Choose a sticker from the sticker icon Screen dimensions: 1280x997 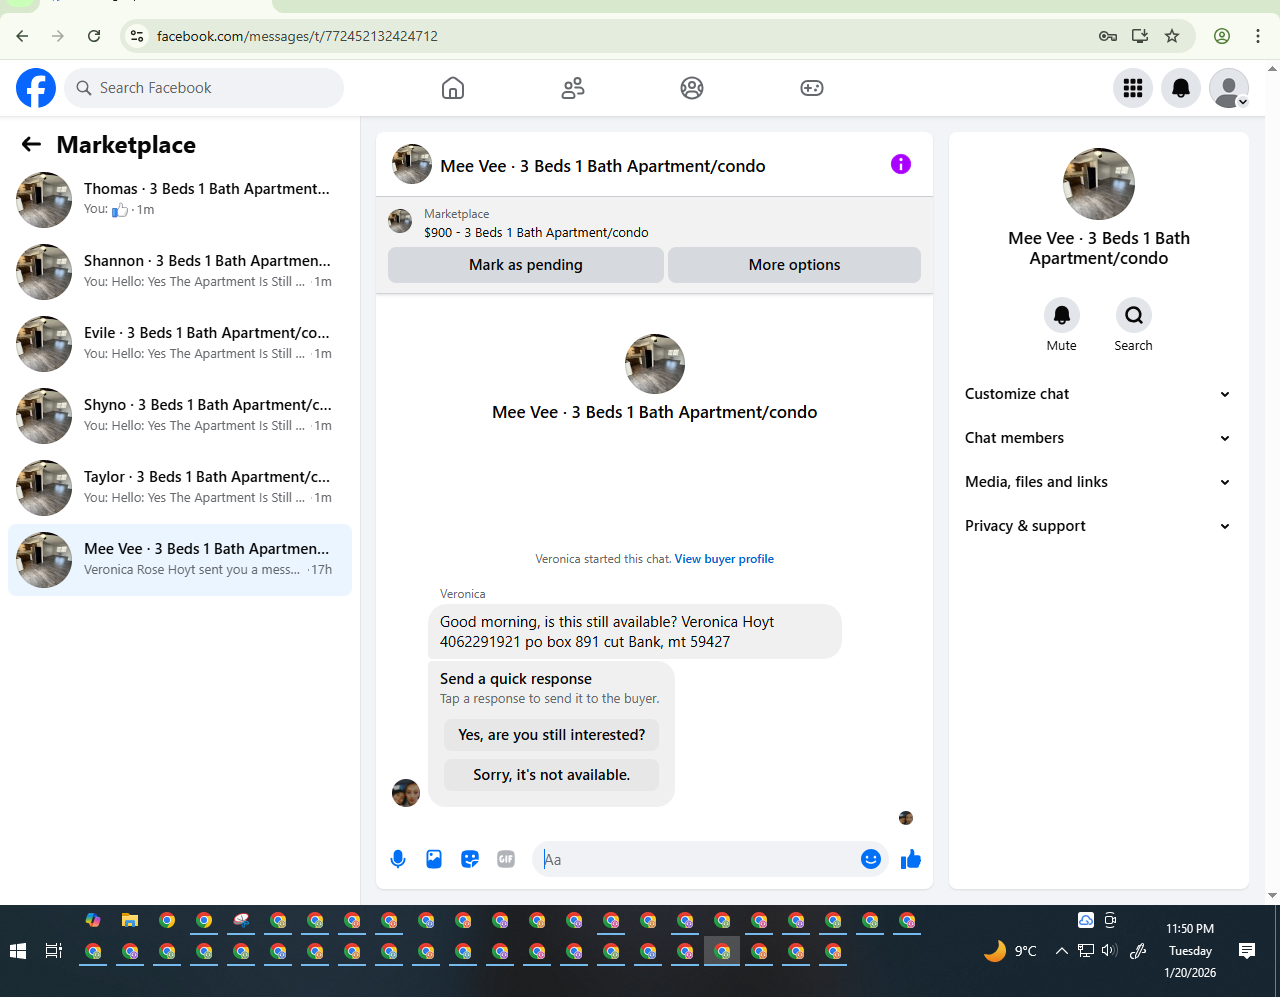click(470, 859)
